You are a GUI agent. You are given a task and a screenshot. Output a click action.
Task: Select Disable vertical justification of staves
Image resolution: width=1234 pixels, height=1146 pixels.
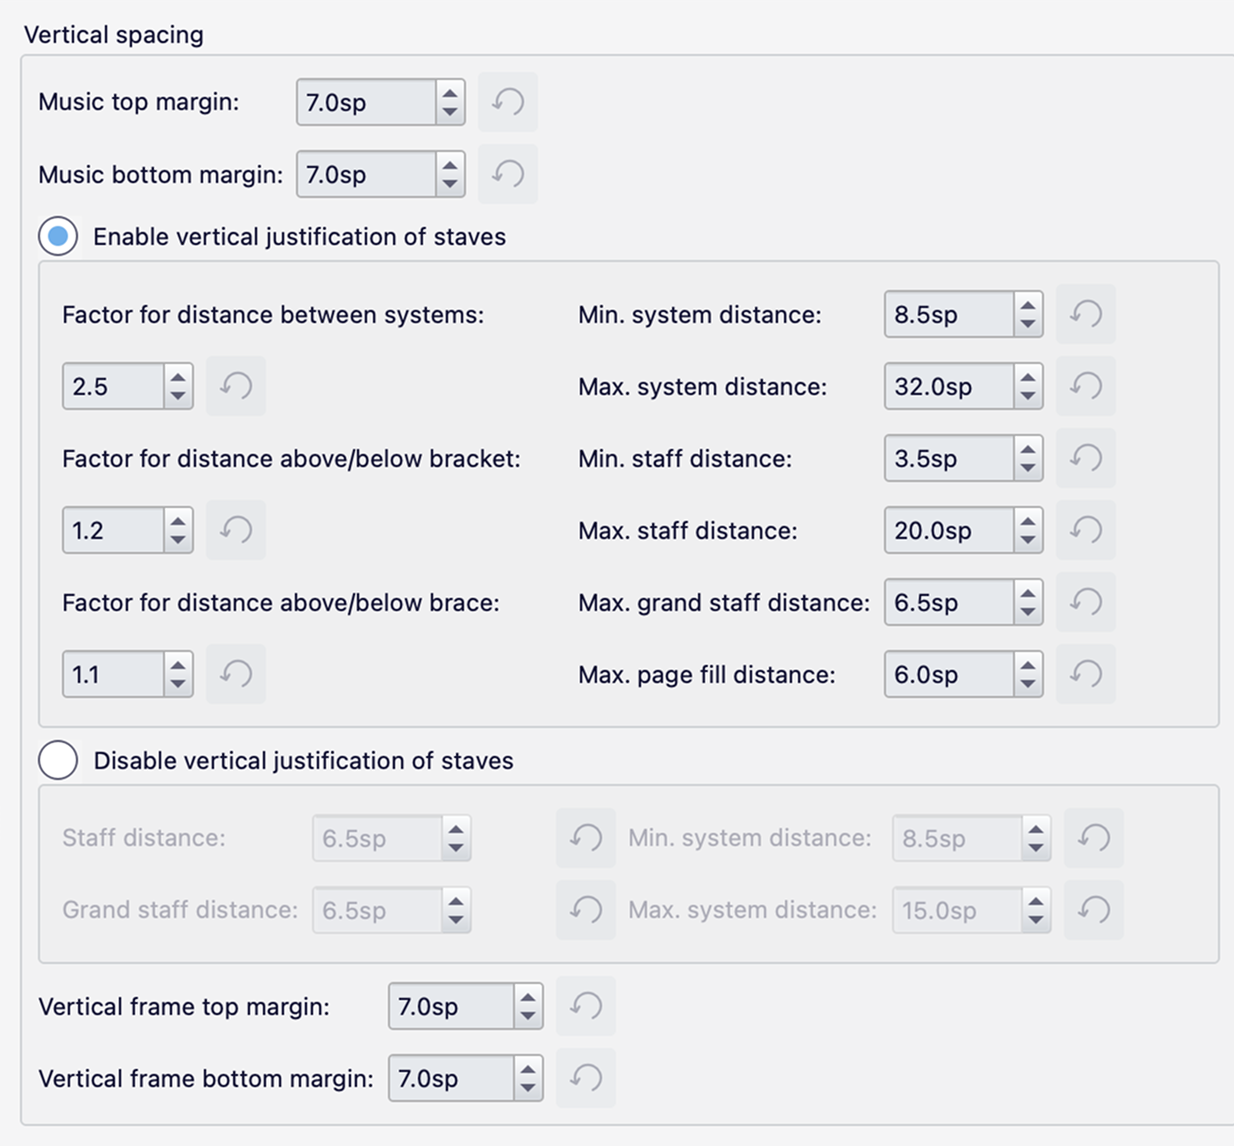coord(58,761)
